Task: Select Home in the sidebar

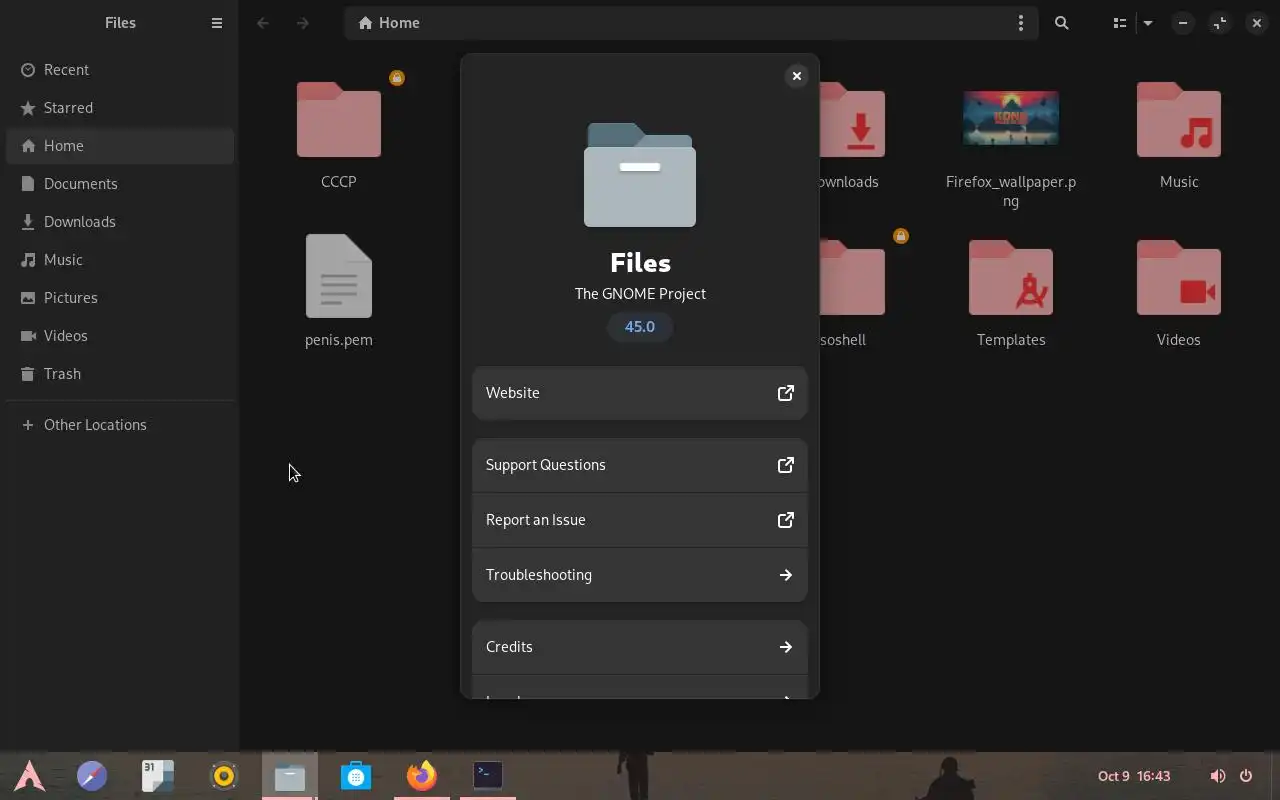Action: click(120, 146)
